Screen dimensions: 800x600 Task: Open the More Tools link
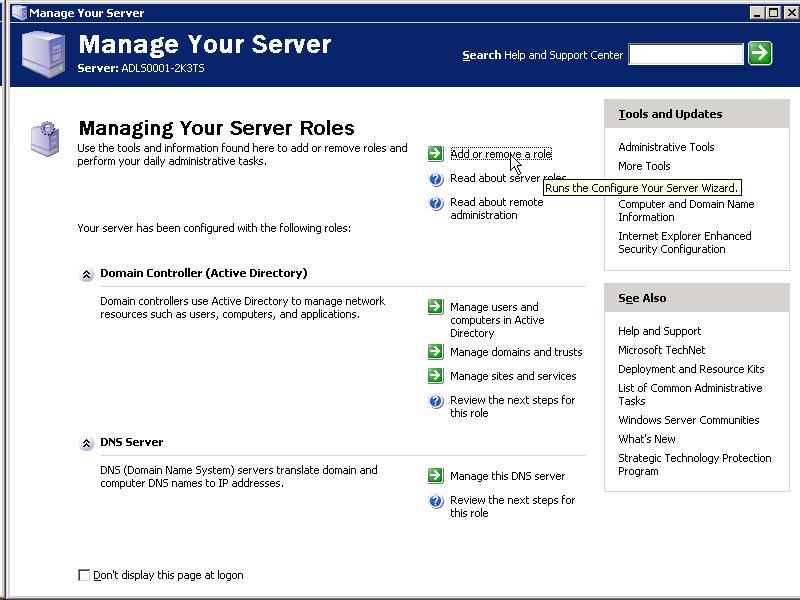point(644,166)
